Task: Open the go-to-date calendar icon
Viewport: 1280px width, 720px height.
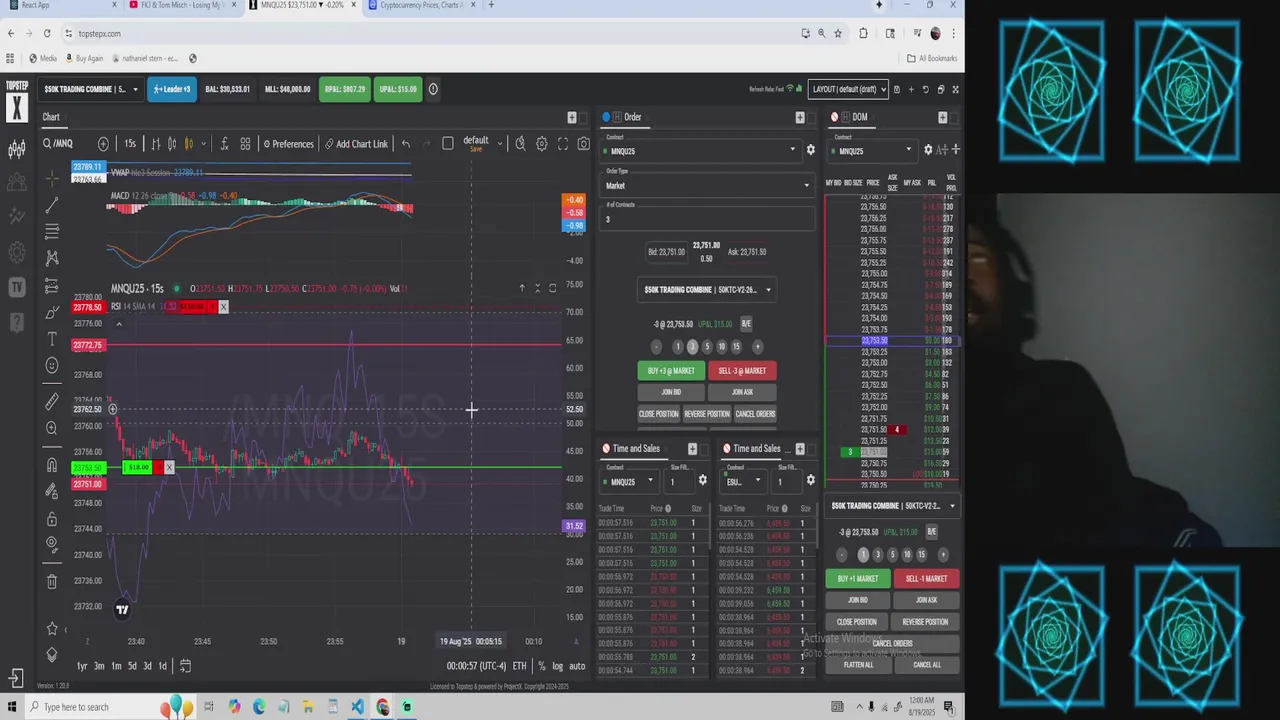Action: tap(185, 666)
